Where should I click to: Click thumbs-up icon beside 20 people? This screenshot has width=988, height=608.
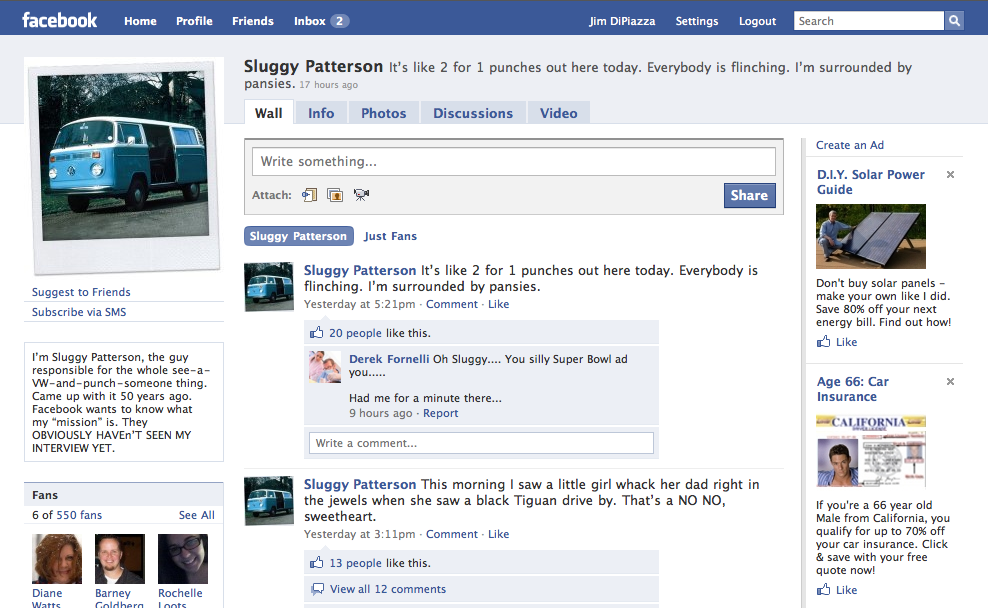(x=316, y=332)
